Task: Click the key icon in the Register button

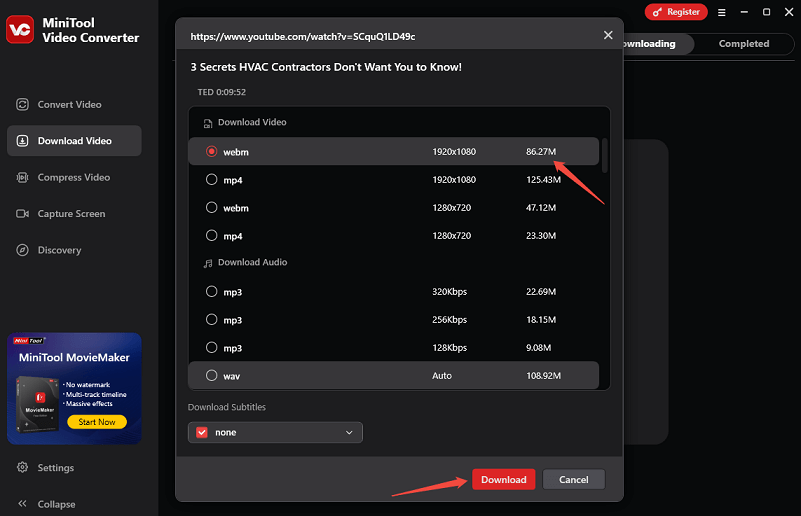Action: (657, 12)
